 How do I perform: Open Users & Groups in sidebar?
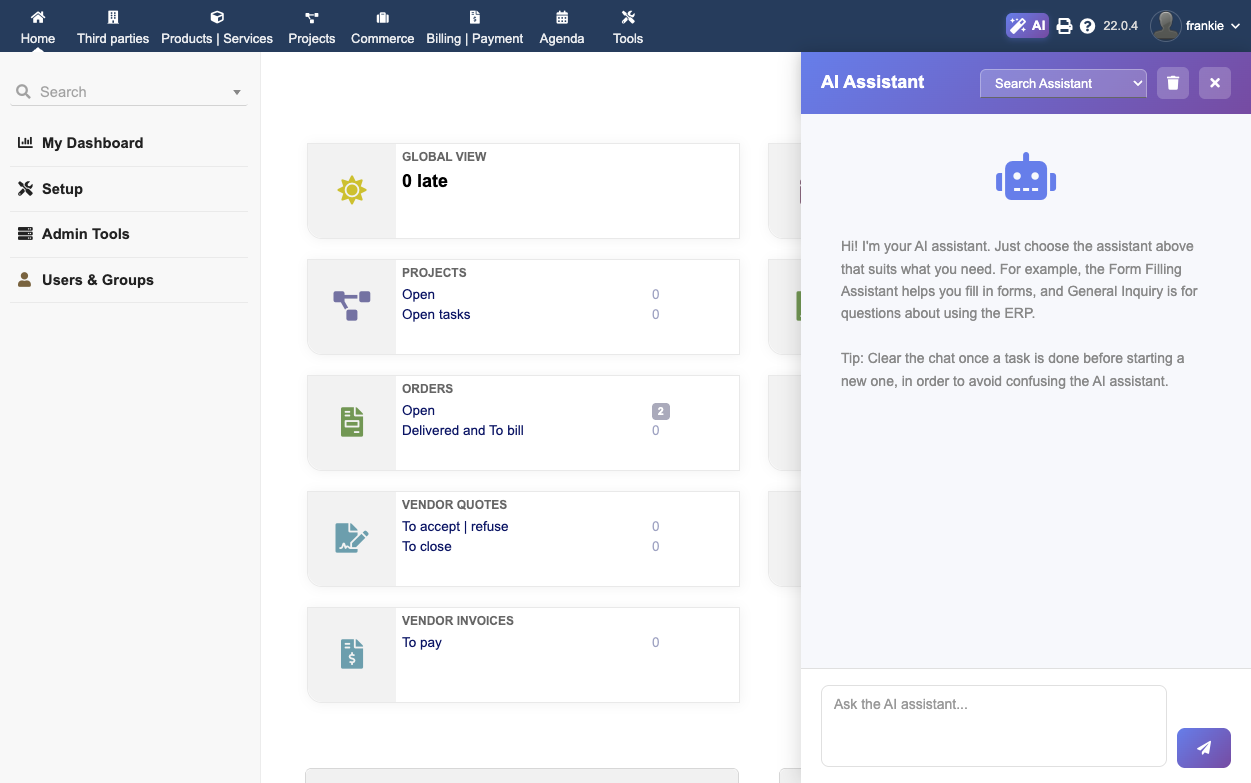97,280
